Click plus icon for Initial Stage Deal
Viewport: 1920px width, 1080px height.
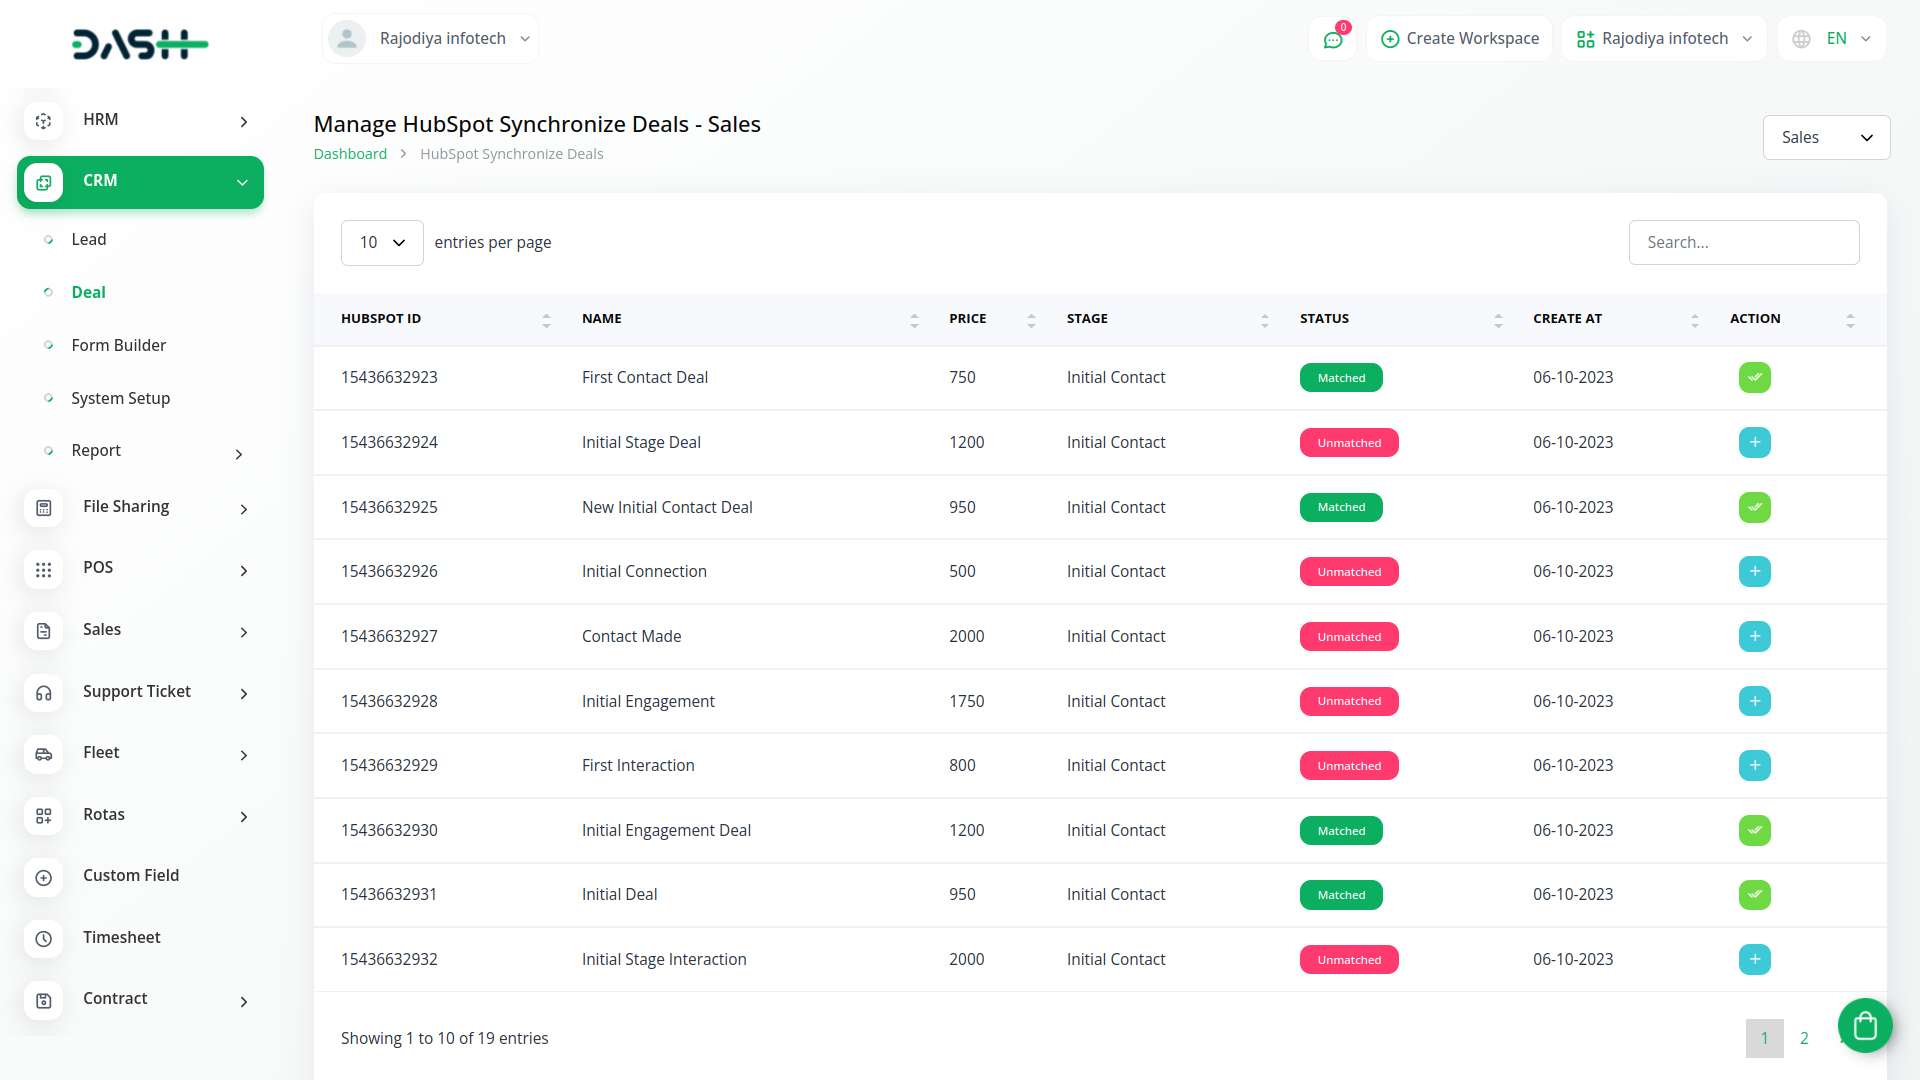pyautogui.click(x=1754, y=443)
